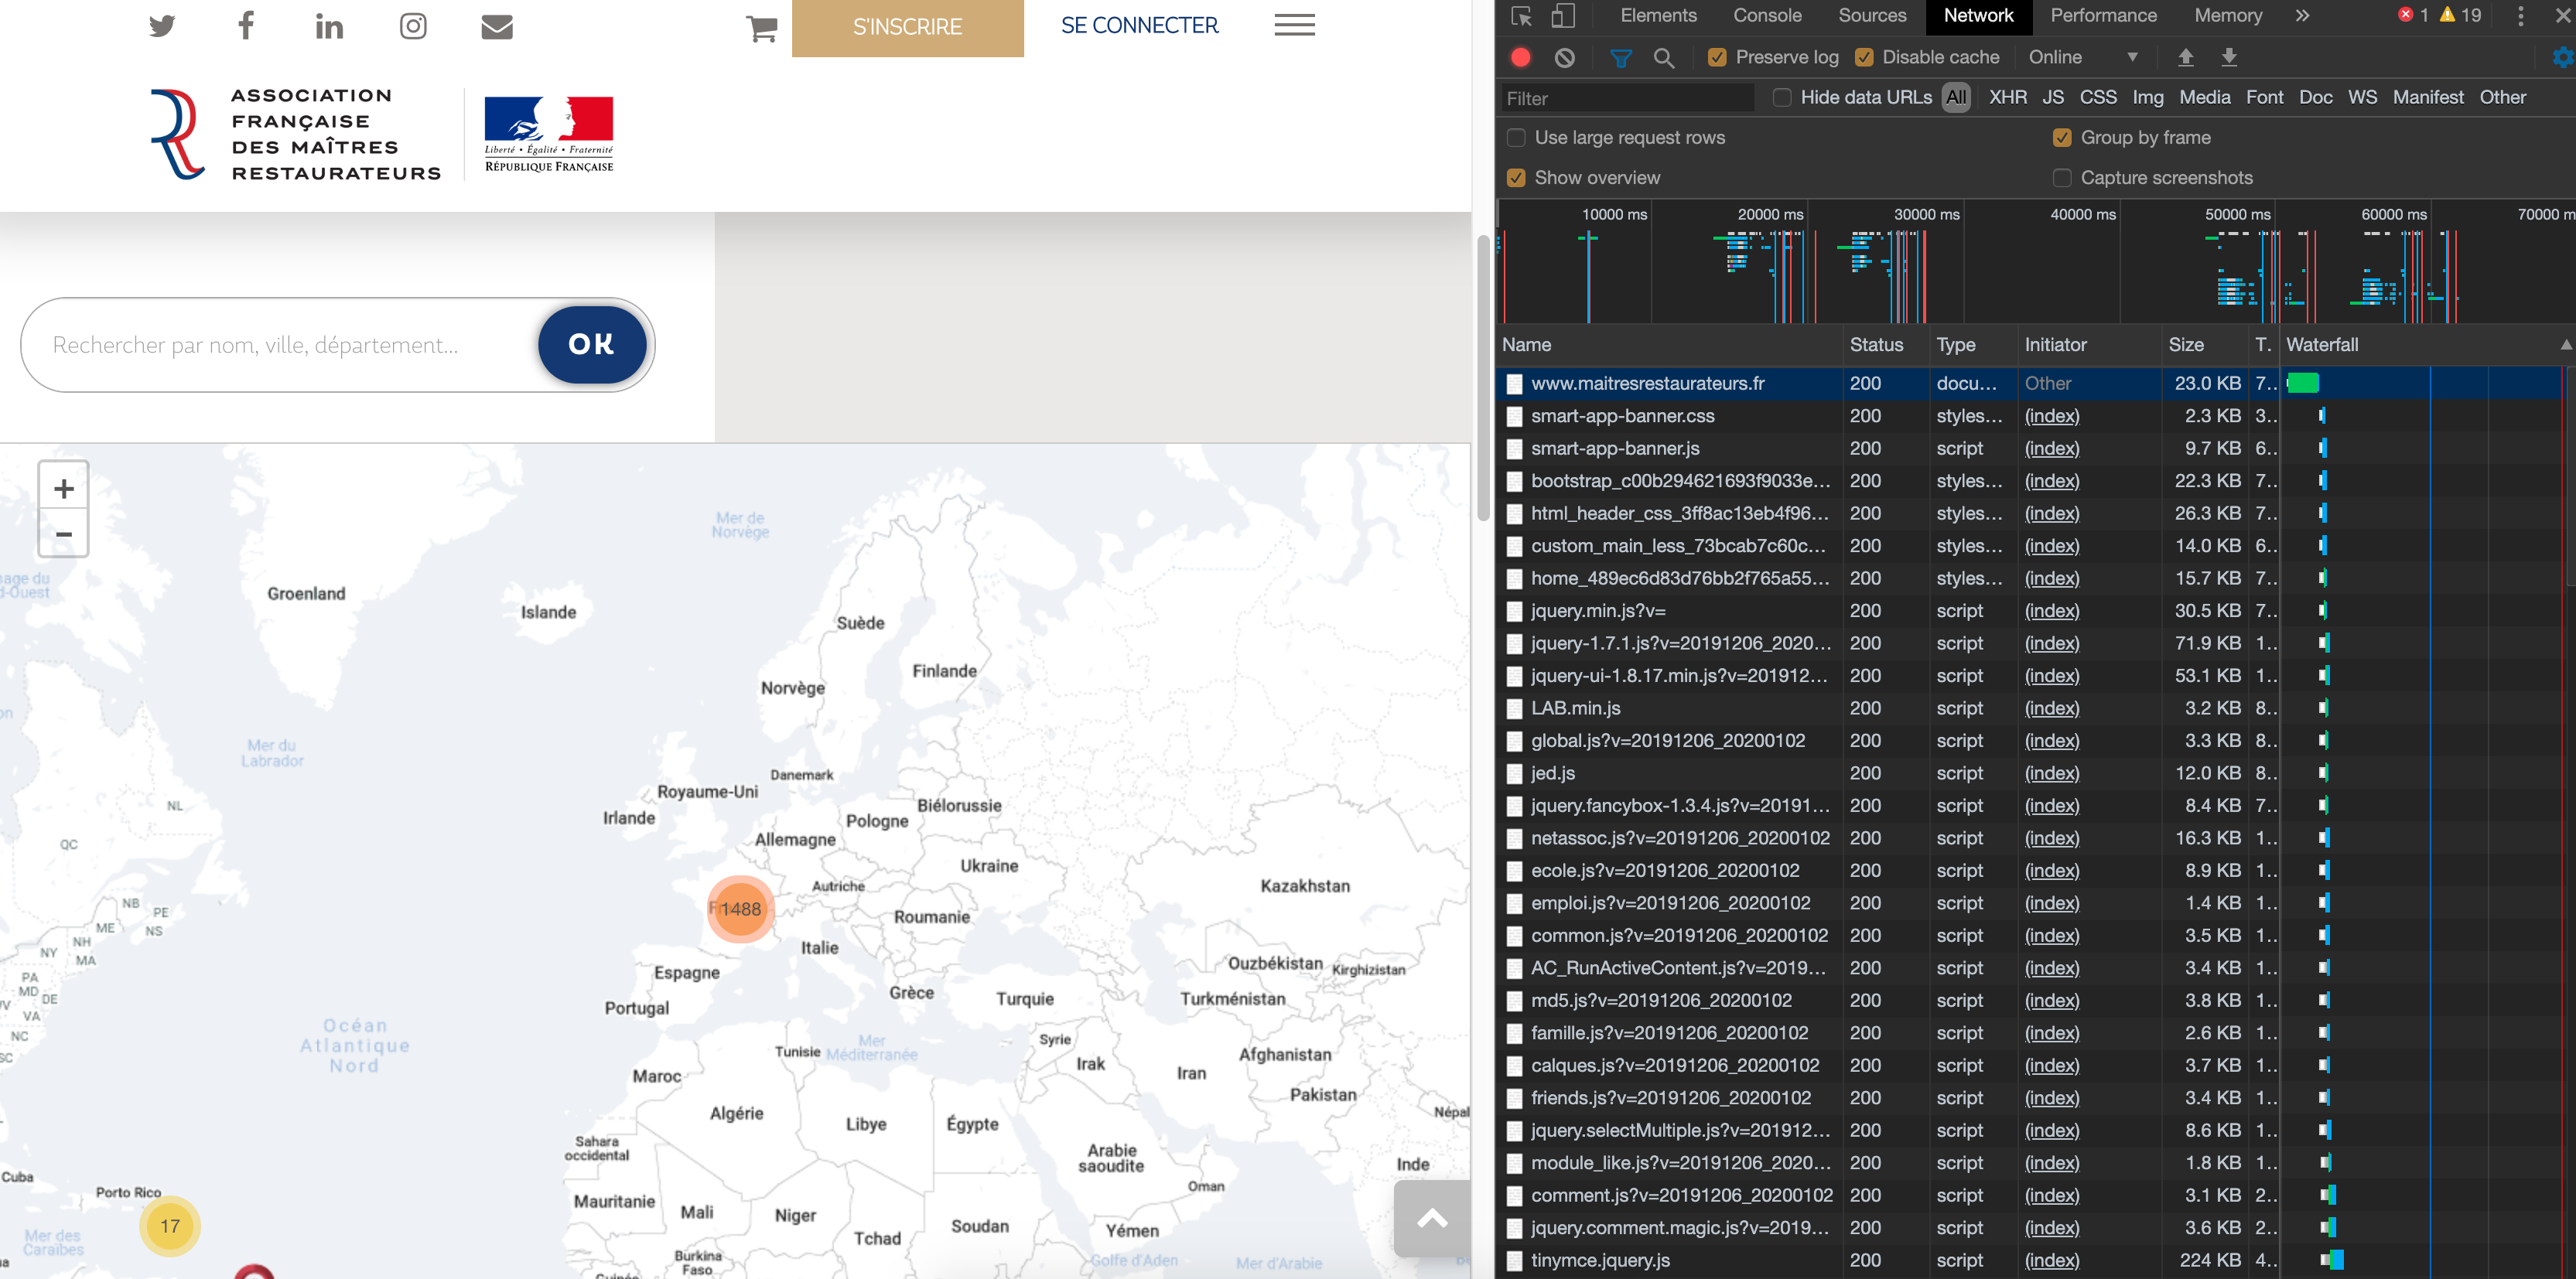The image size is (2576, 1279).
Task: Click the record network log button
Action: [x=1520, y=57]
